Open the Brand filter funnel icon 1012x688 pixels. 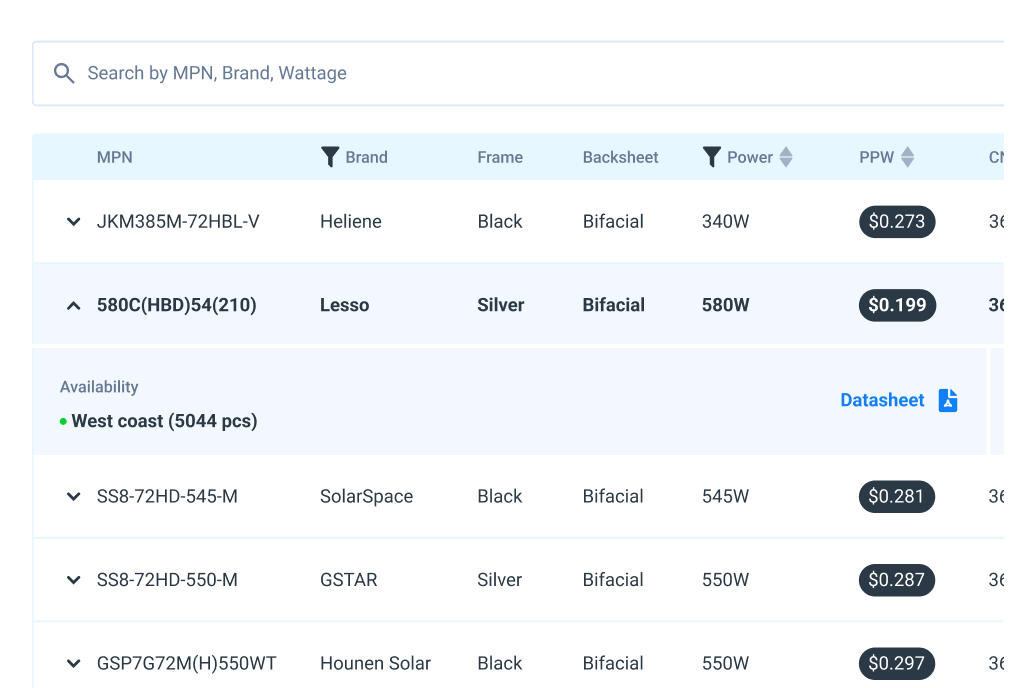pos(330,157)
